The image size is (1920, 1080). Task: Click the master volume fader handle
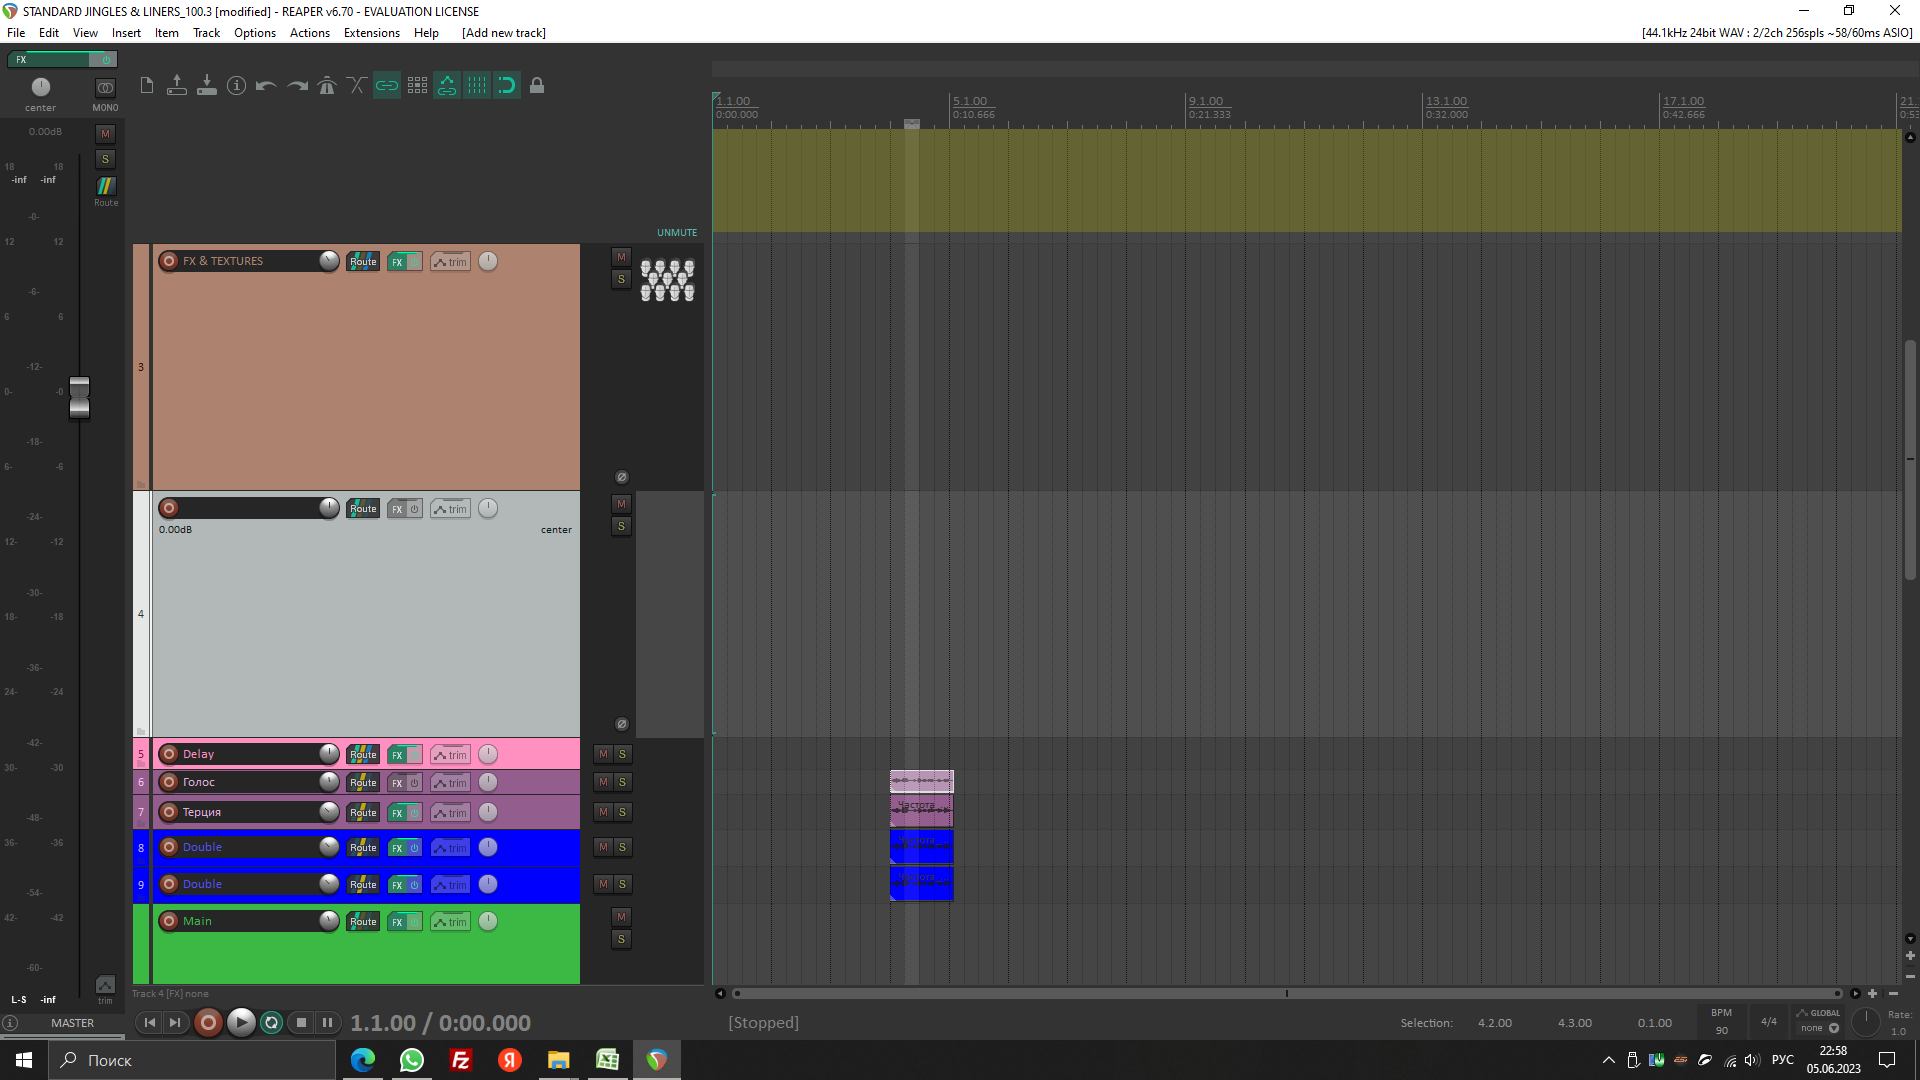point(80,398)
